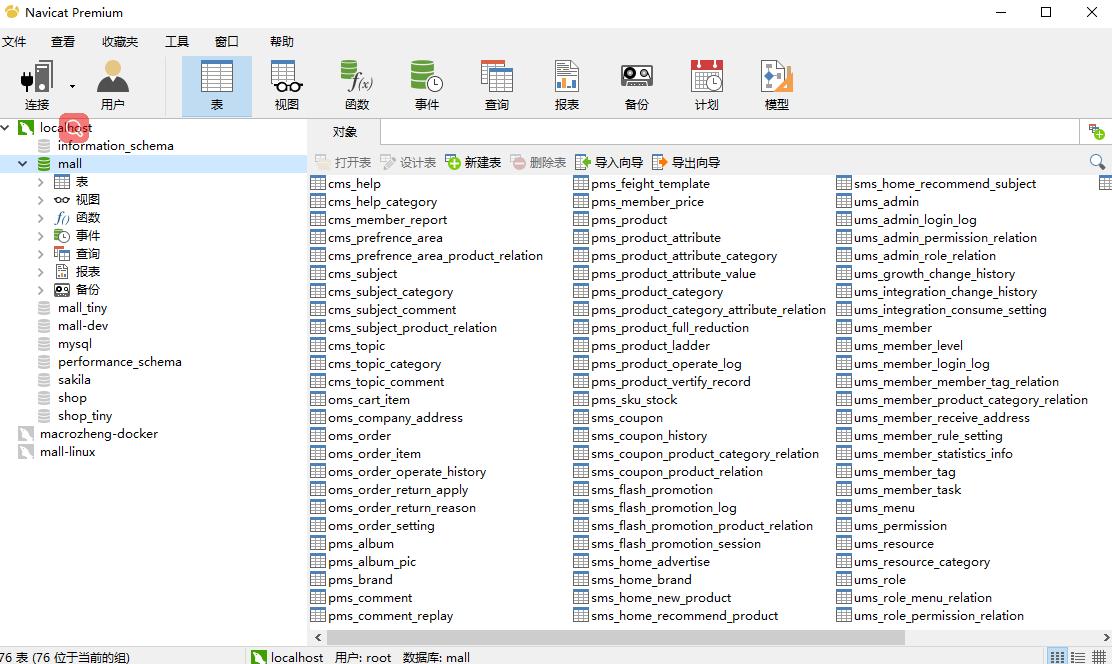Select the oms_order table
The height and width of the screenshot is (664, 1112).
pyautogui.click(x=359, y=436)
